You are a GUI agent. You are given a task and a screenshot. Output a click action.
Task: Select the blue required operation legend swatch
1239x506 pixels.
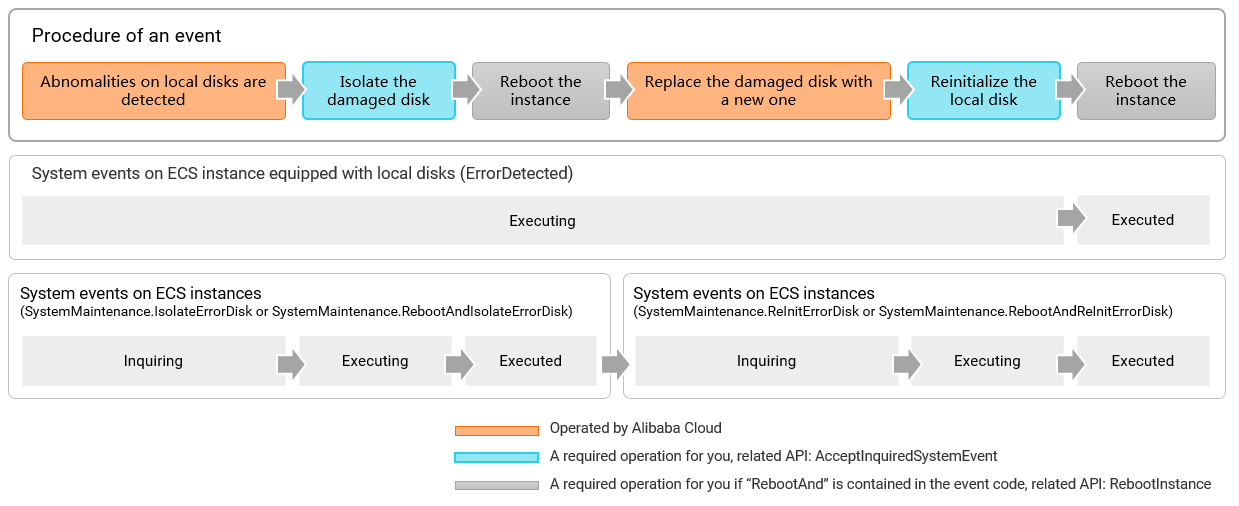pyautogui.click(x=497, y=458)
